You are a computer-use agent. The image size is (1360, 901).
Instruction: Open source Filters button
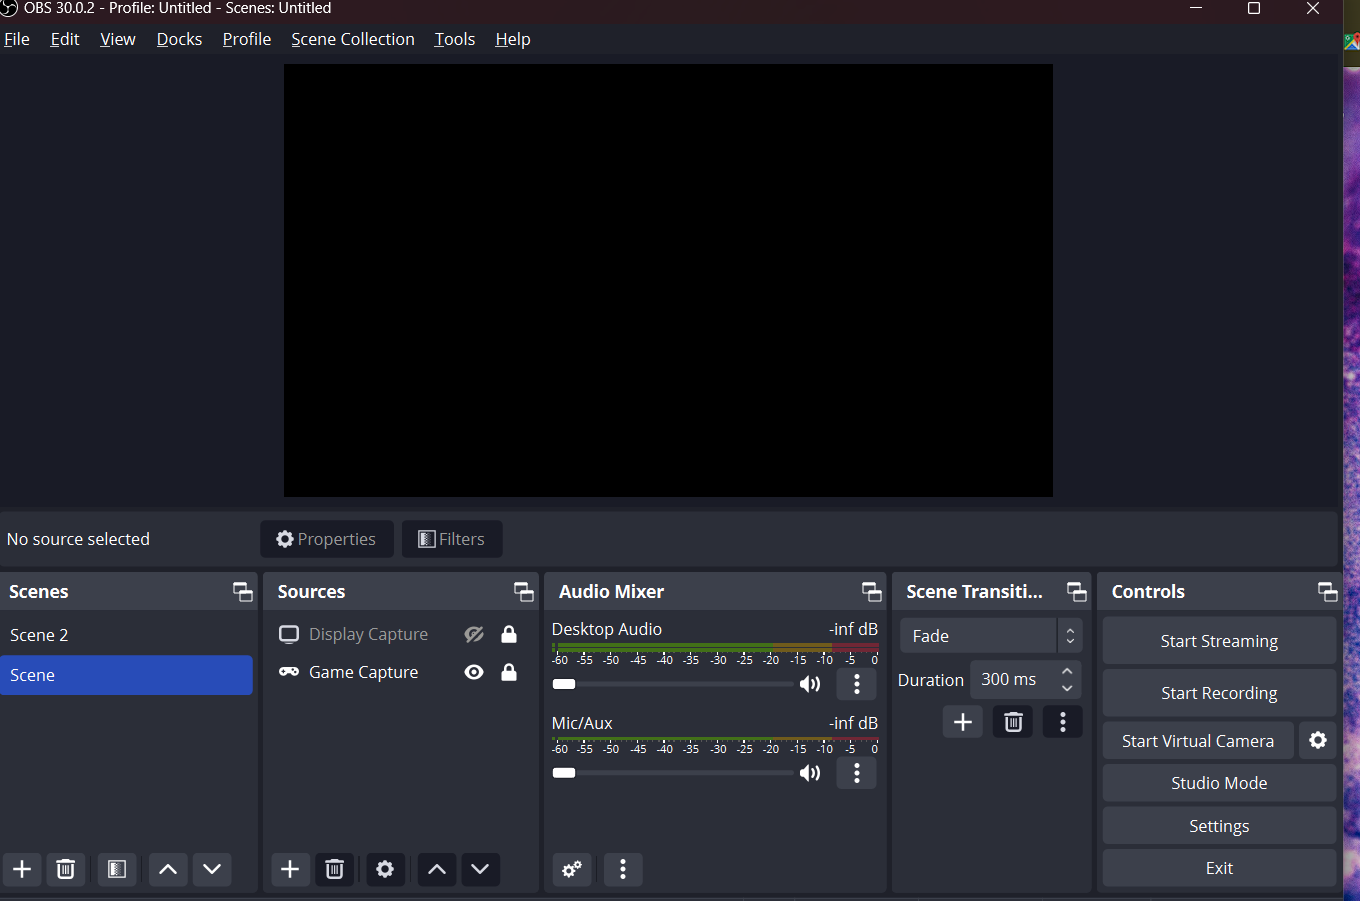(452, 539)
